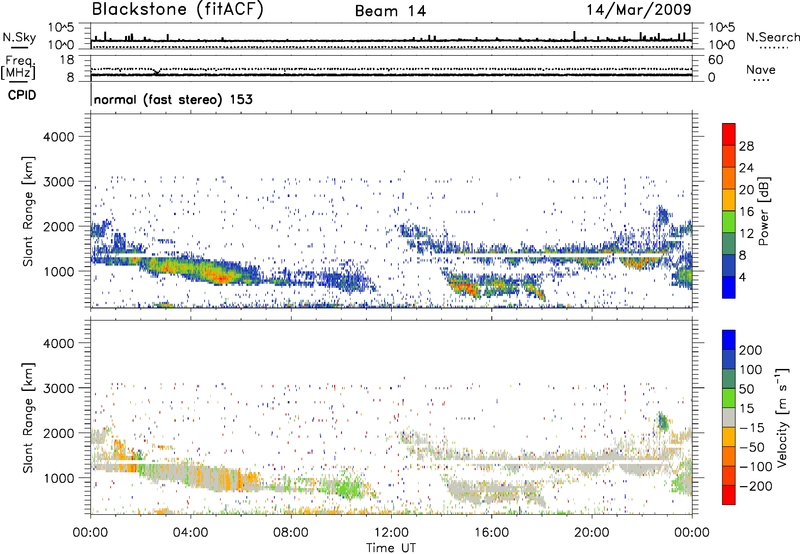The image size is (800, 554).
Task: Click the light green 12-16 dB swatch
Action: point(729,222)
